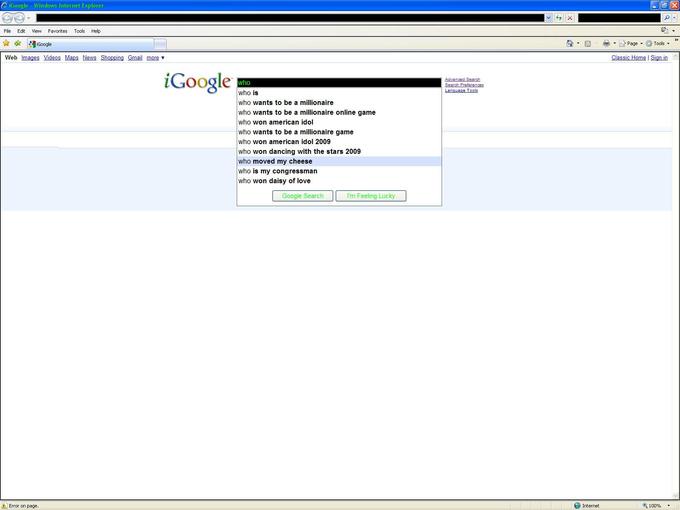This screenshot has width=680, height=510.
Task: Click the search field containing 'who'
Action: tap(339, 82)
